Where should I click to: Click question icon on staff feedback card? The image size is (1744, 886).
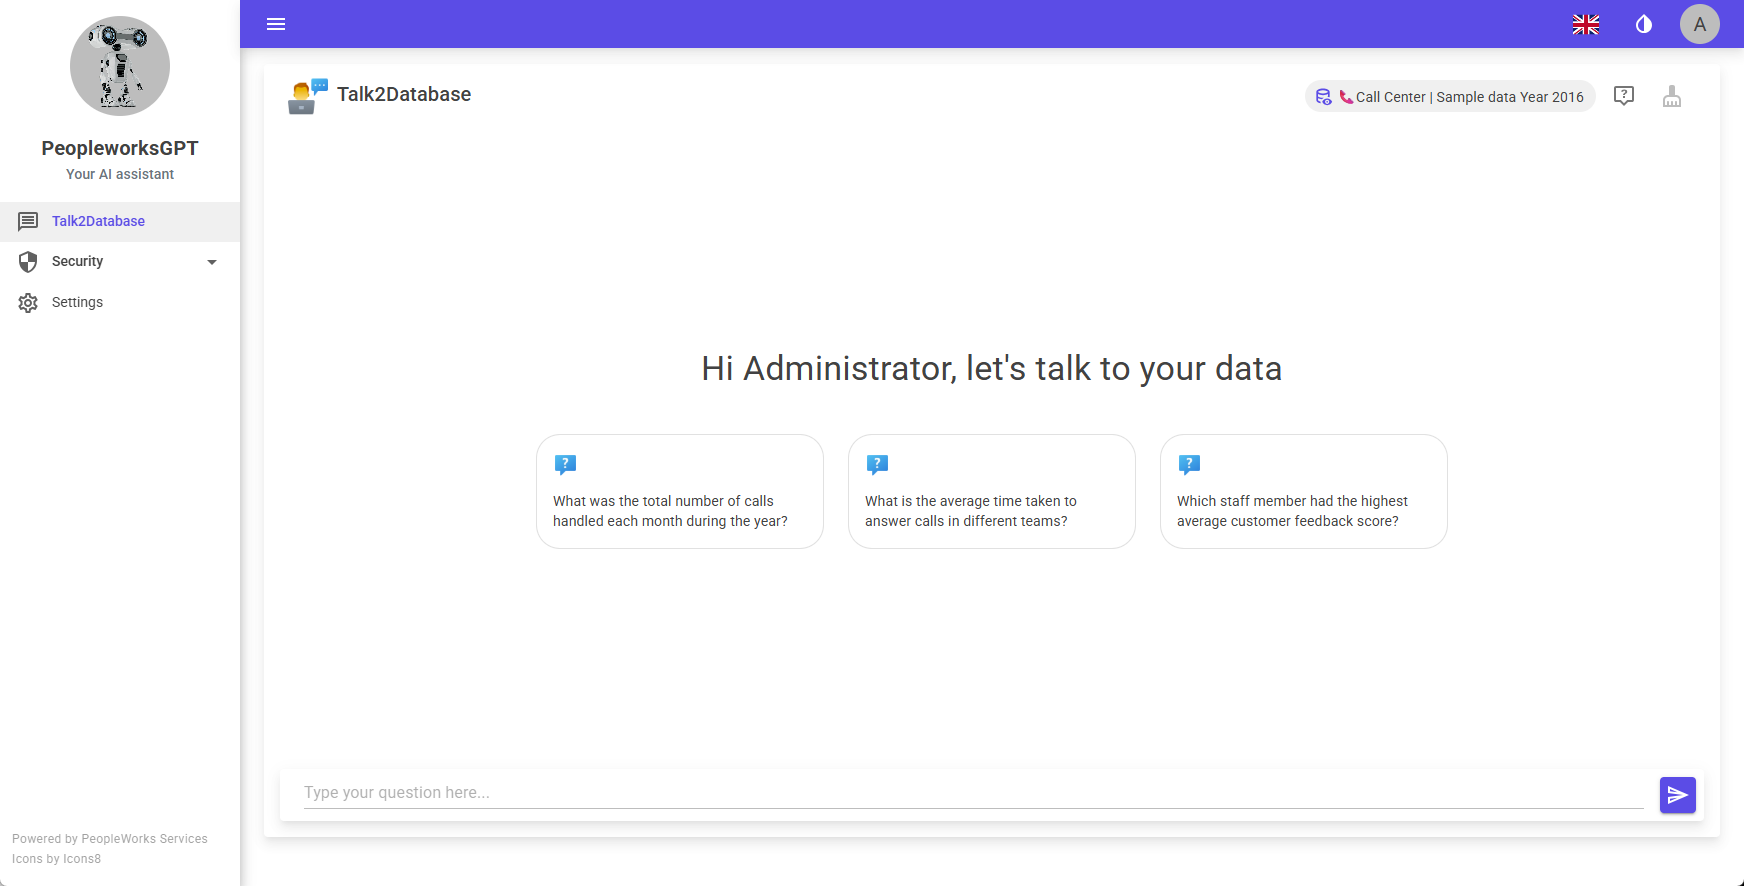[1189, 465]
